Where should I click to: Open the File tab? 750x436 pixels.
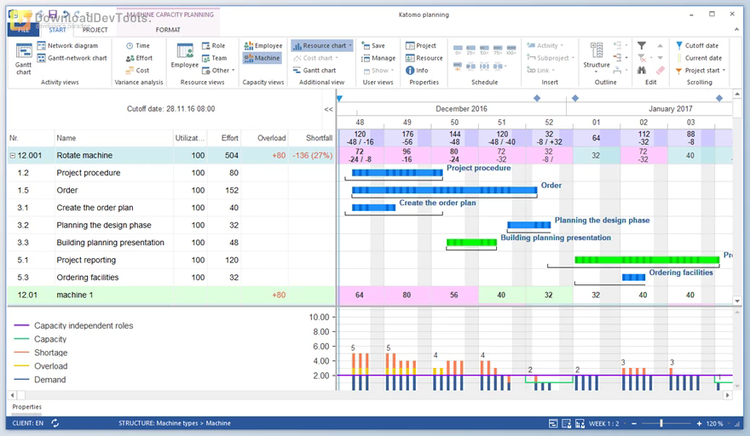click(23, 30)
